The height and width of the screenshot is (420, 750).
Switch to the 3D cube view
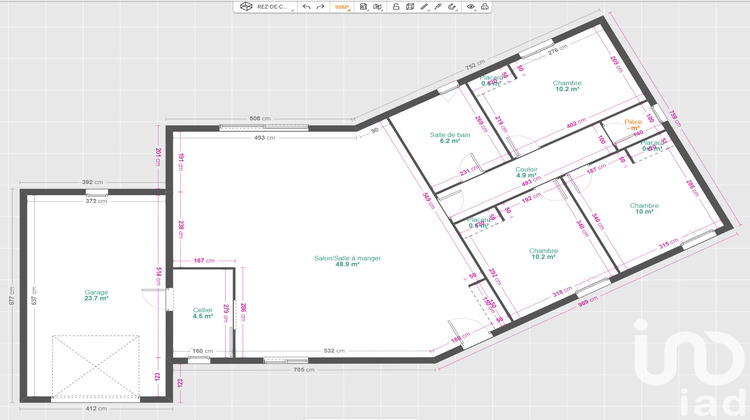245,6
